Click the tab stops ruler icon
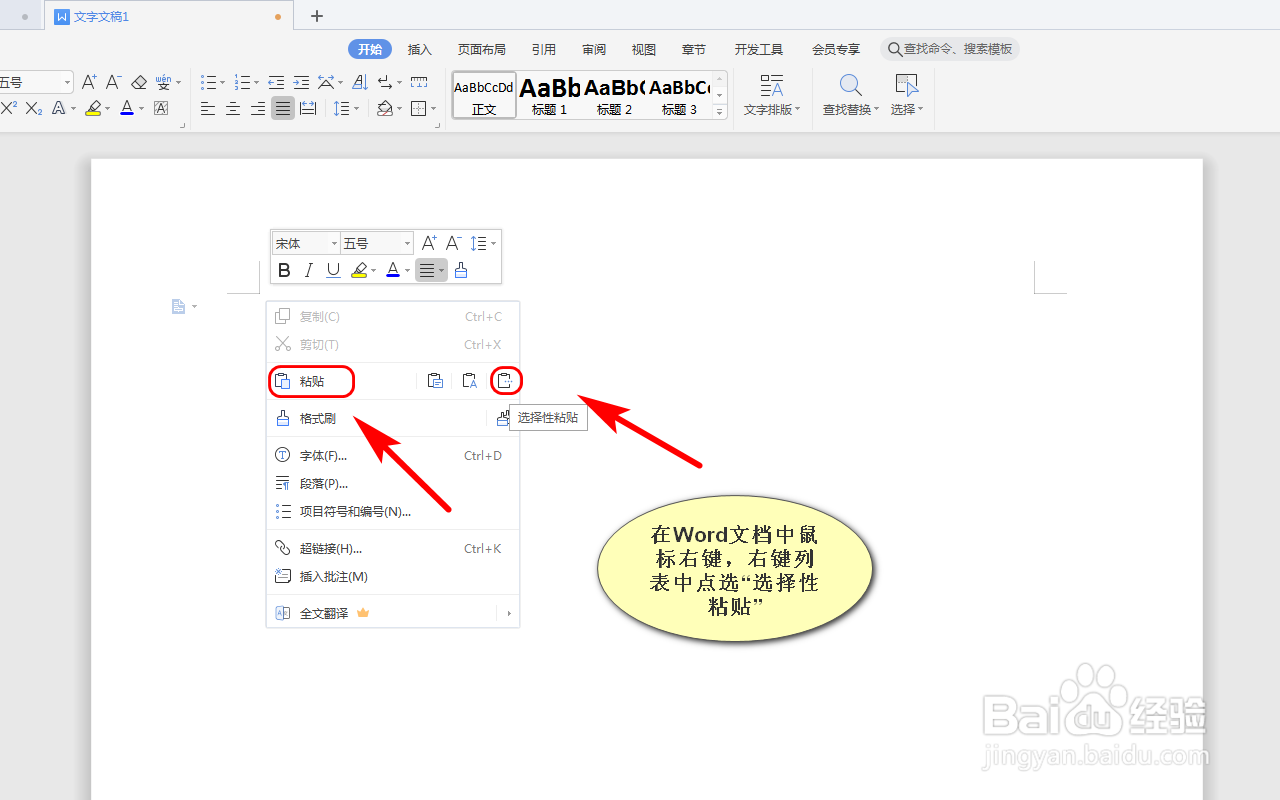1280x800 pixels. (x=419, y=82)
